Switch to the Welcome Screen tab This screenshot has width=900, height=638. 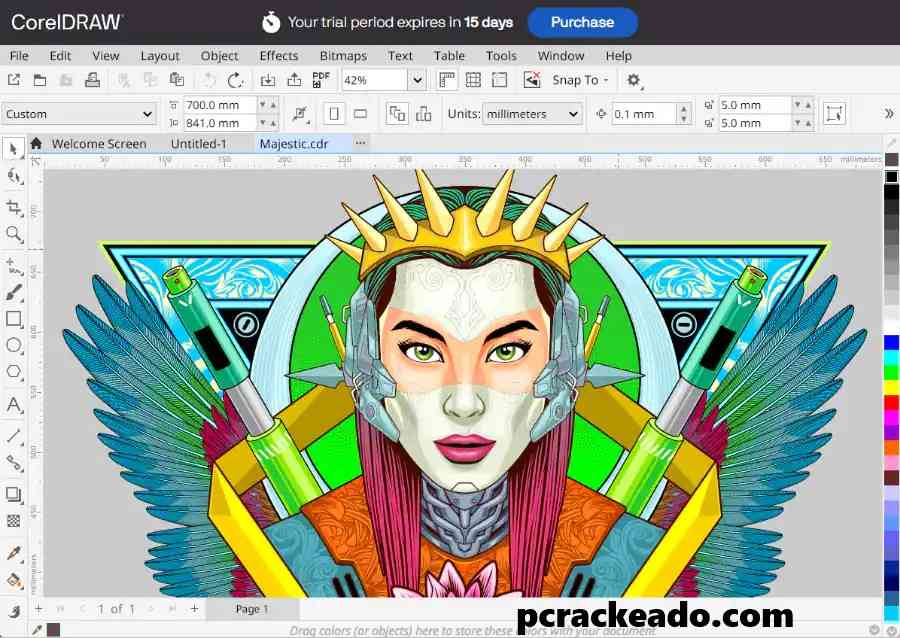click(98, 143)
